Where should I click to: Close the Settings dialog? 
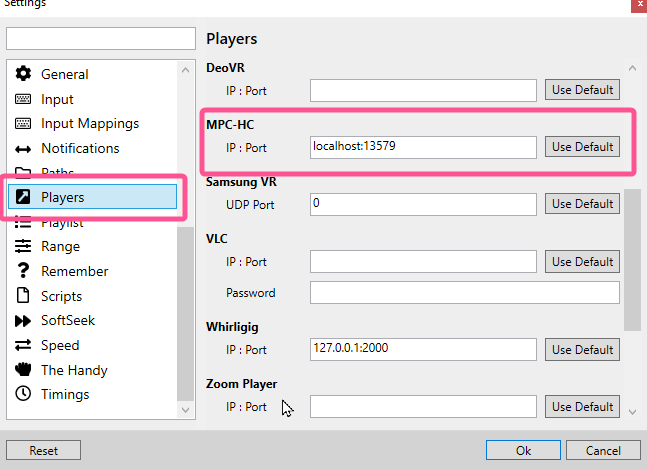tap(639, 5)
